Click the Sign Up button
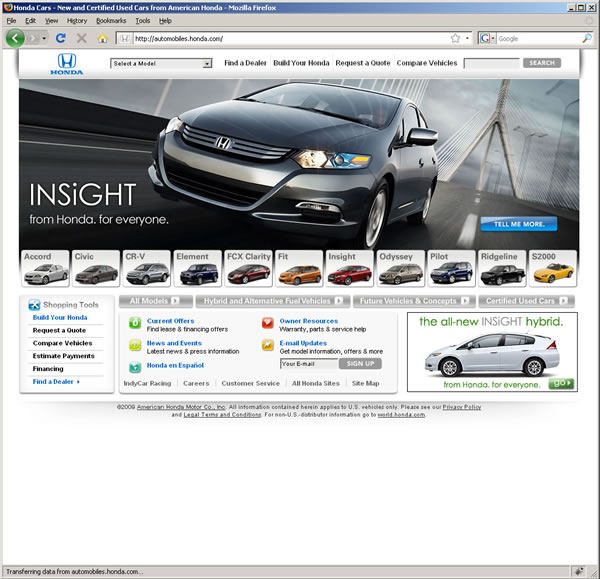The height and width of the screenshot is (579, 600). pyautogui.click(x=359, y=364)
